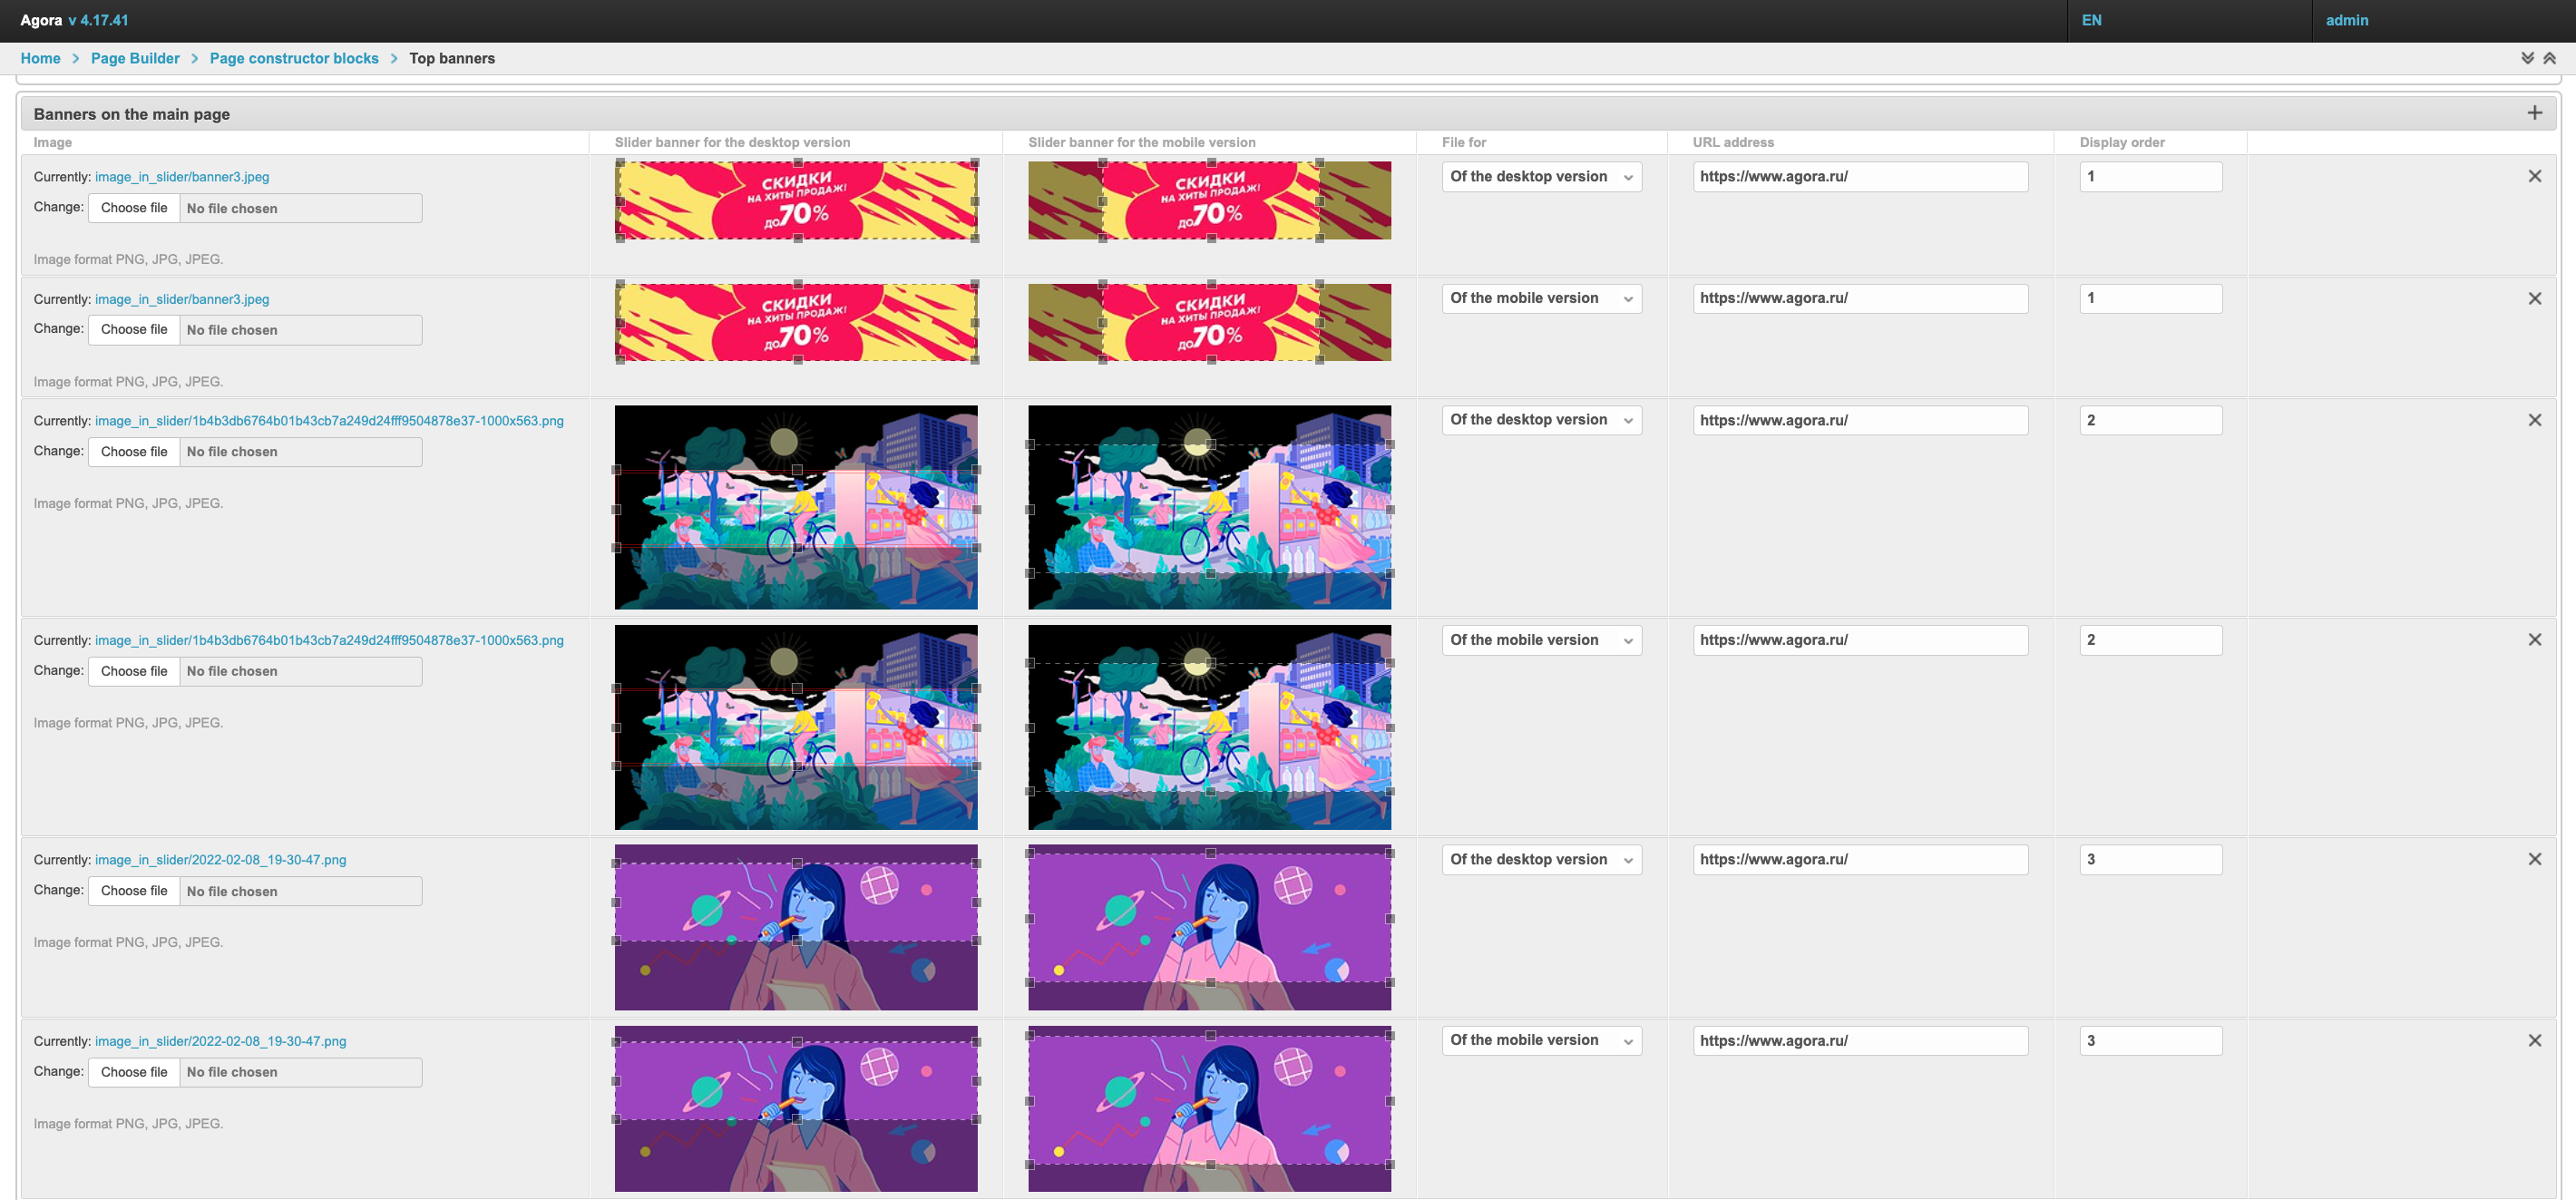2576x1200 pixels.
Task: Click the collapse-all double chevron up icon
Action: (x=2550, y=58)
